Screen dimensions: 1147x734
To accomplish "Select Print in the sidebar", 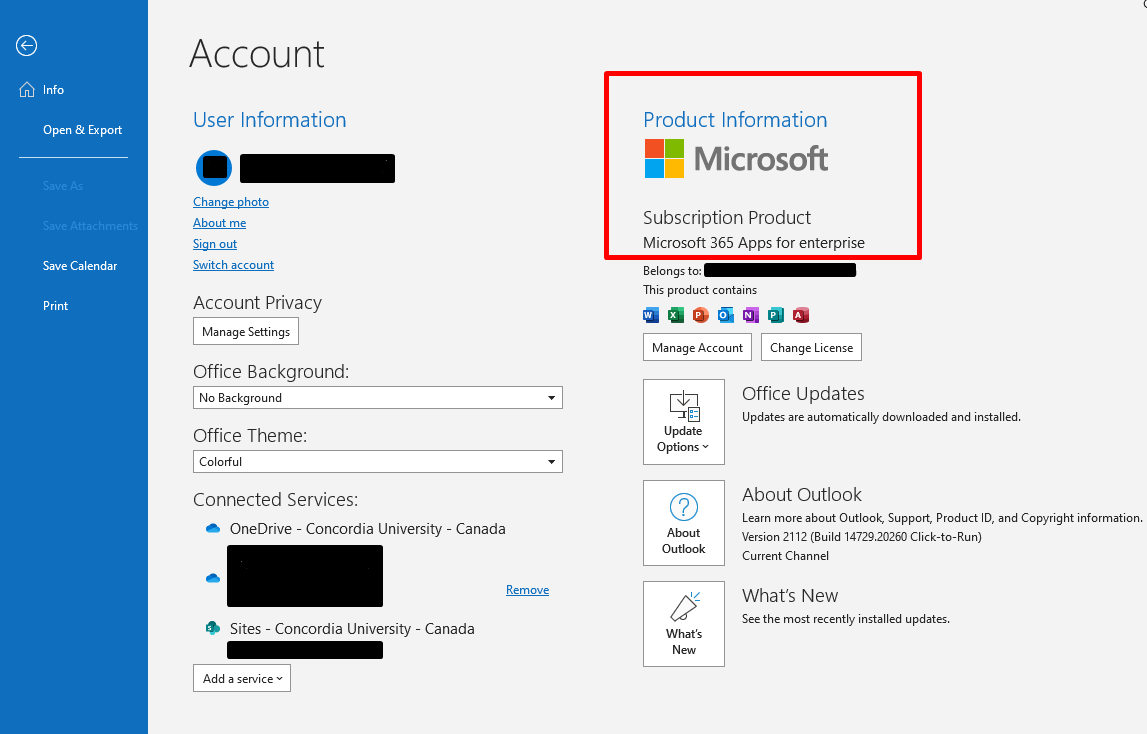I will pyautogui.click(x=56, y=306).
